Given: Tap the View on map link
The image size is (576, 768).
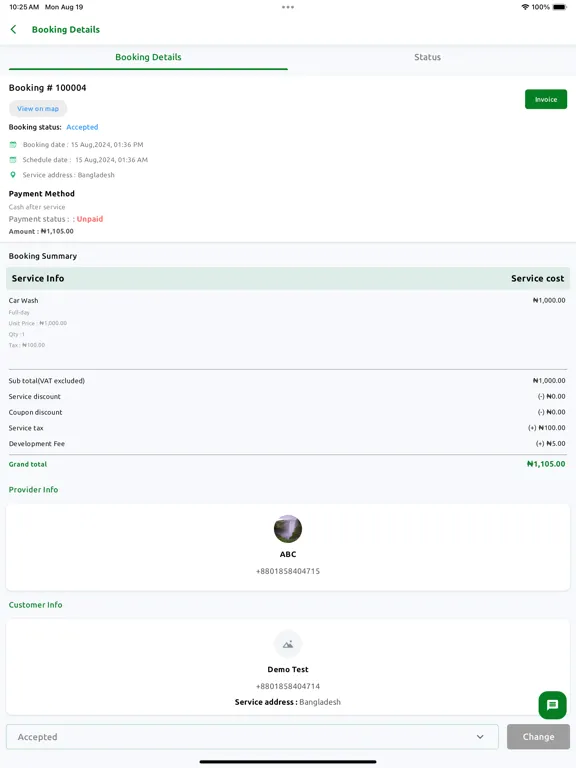Looking at the screenshot, I should [38, 109].
